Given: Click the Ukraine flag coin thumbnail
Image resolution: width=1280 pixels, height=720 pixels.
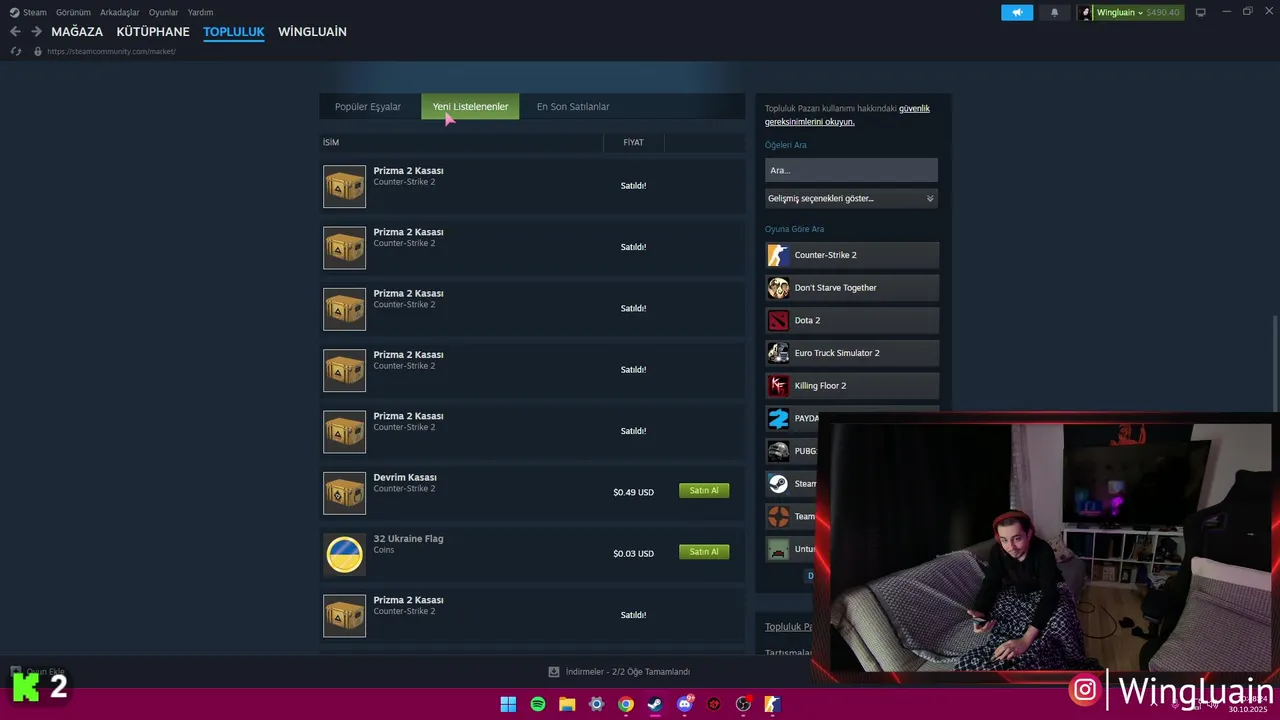Looking at the screenshot, I should [344, 555].
